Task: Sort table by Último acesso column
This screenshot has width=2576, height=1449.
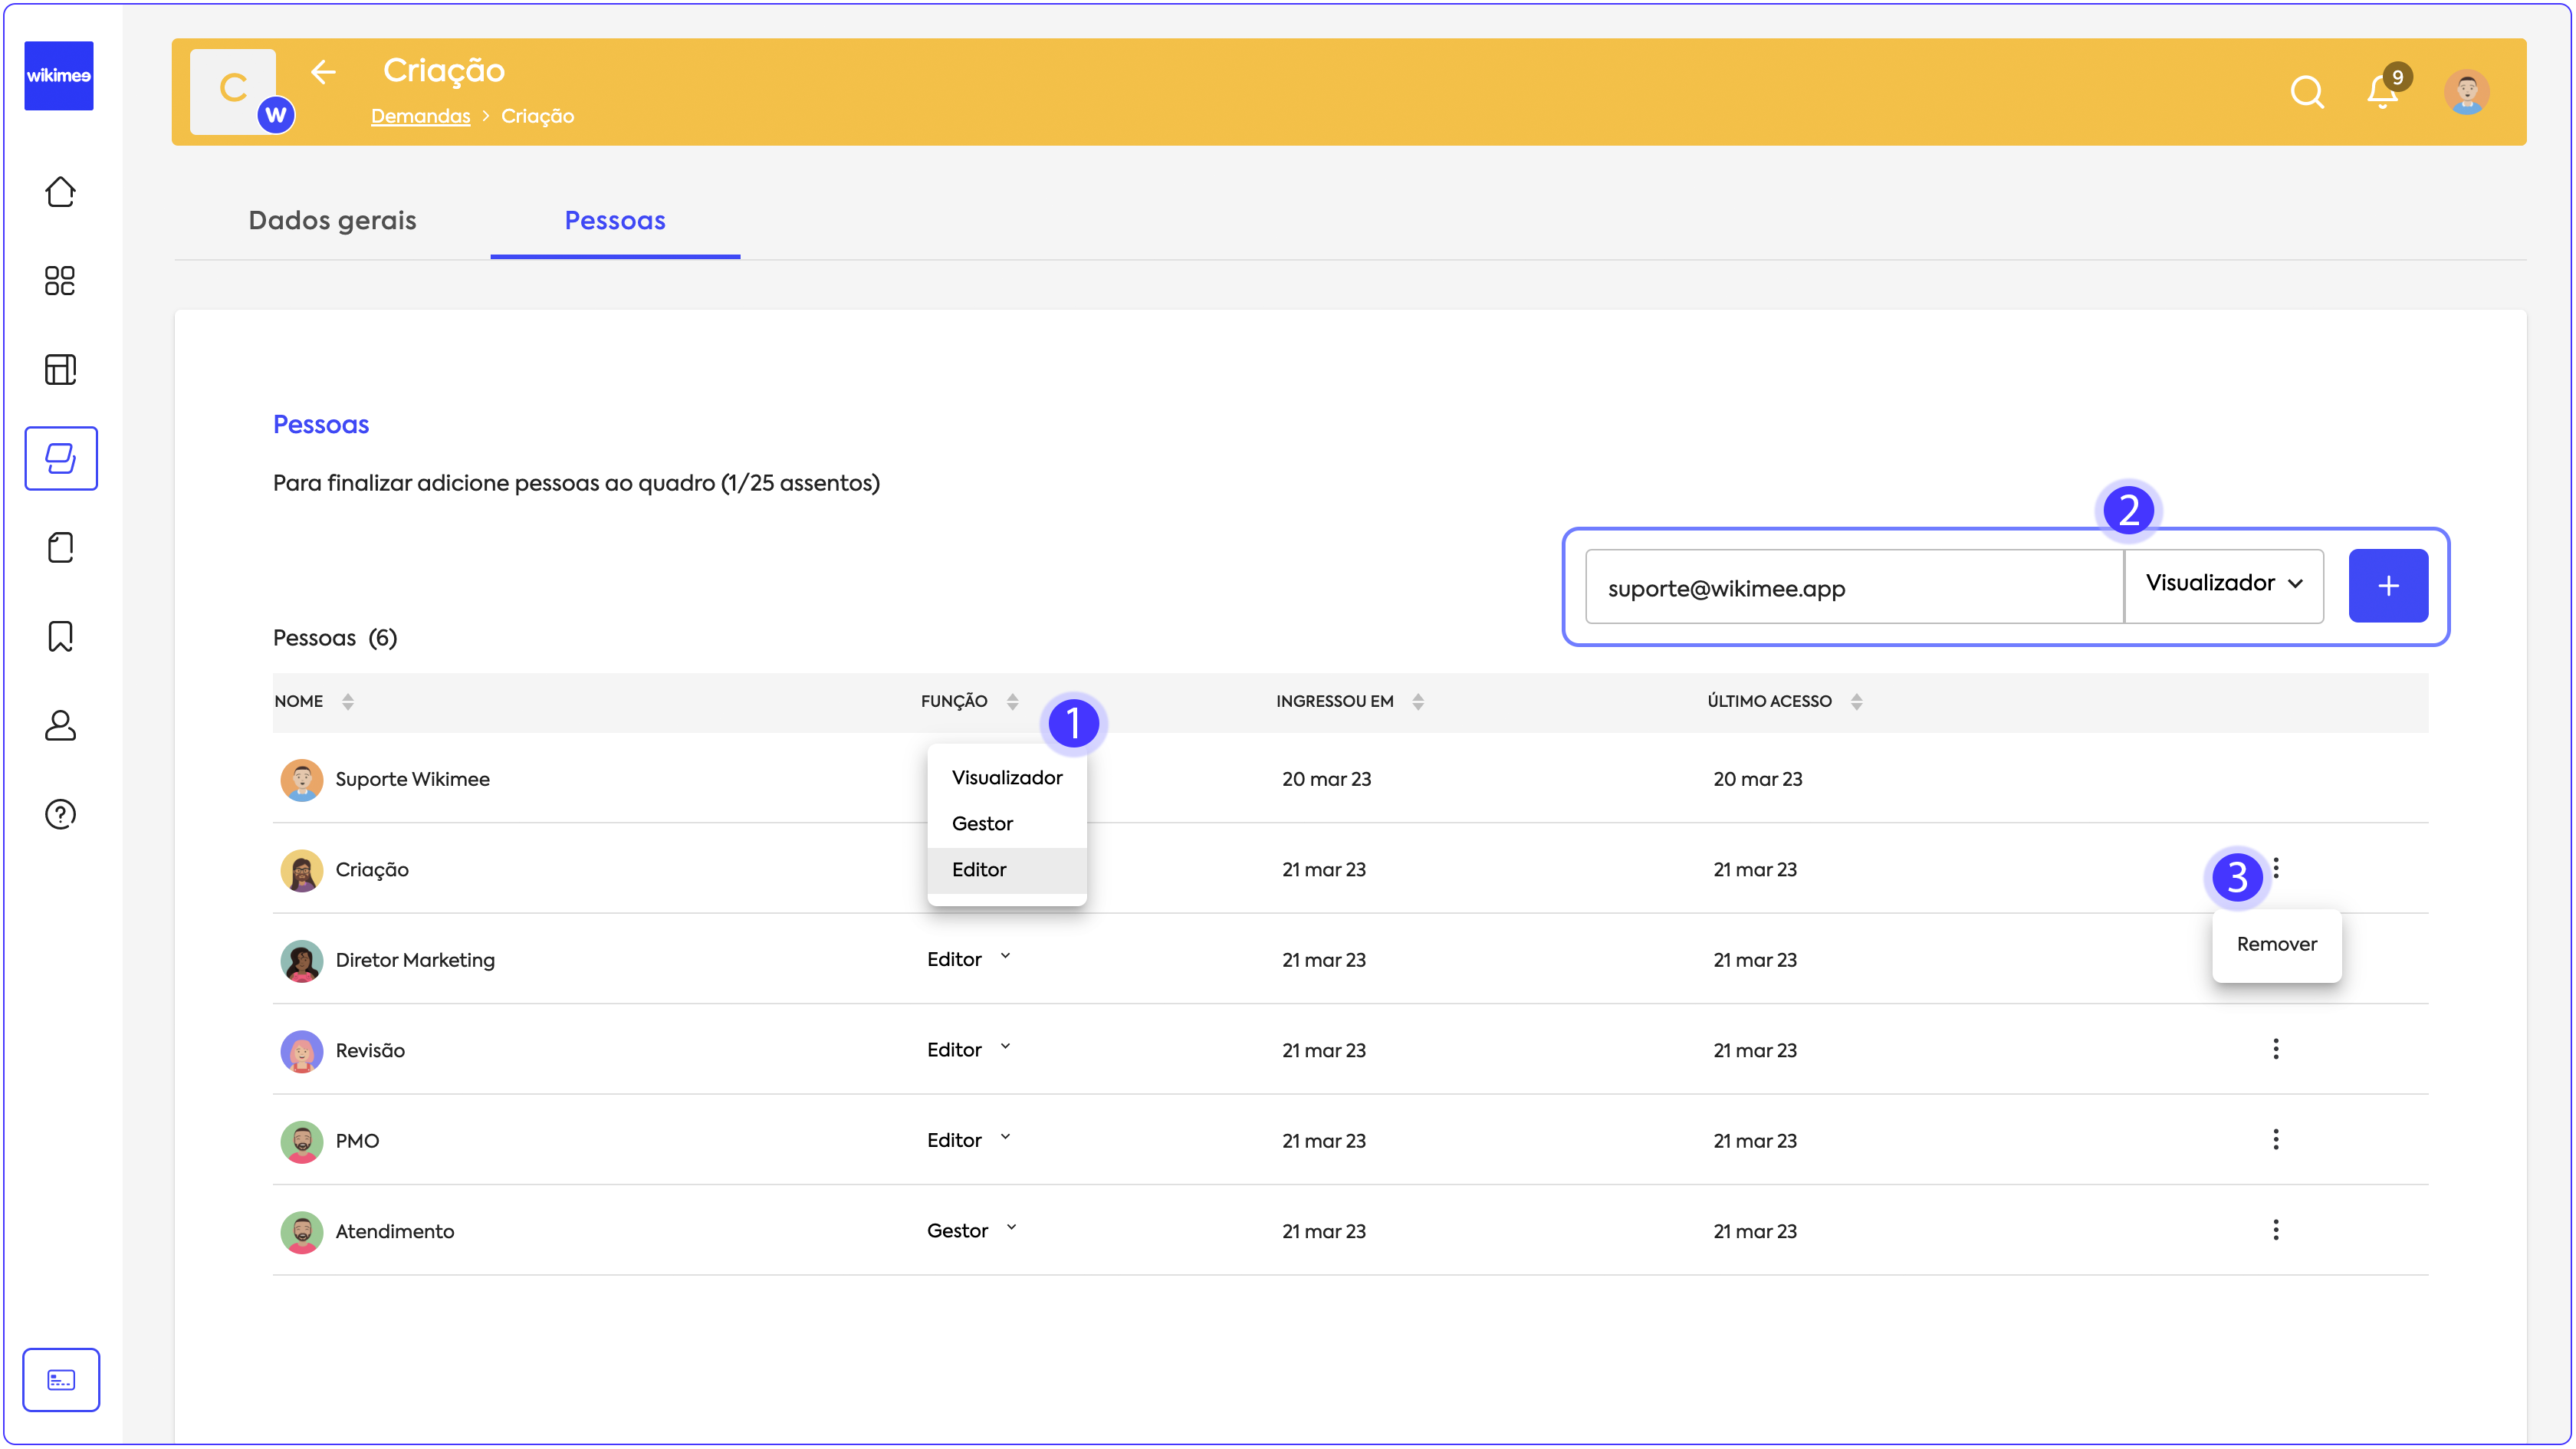Action: point(1855,702)
